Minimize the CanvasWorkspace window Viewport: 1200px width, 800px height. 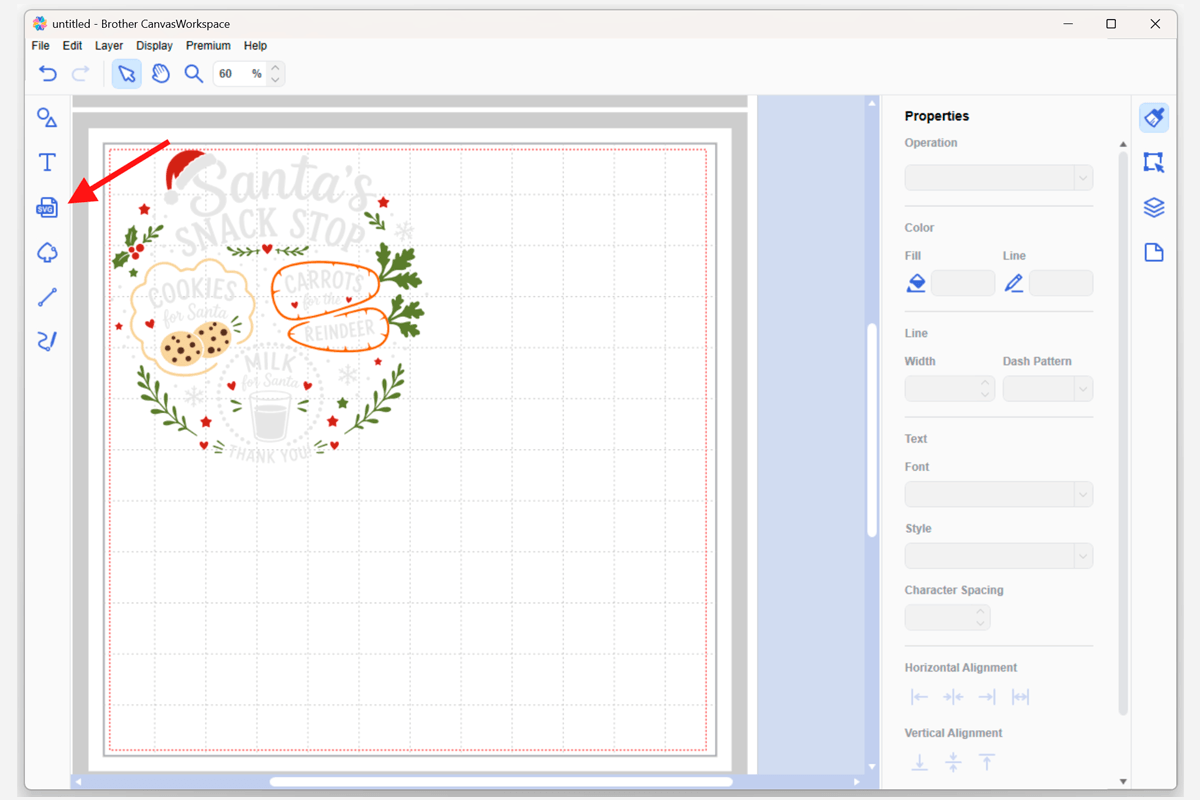[x=1067, y=24]
